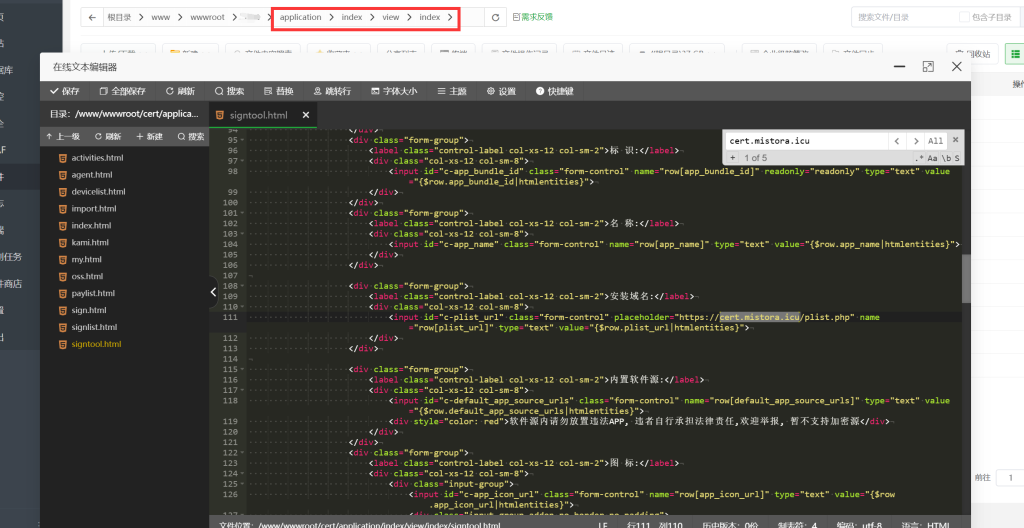The height and width of the screenshot is (528, 1024).
Task: Toggle whole word \b search option
Action: 946,158
